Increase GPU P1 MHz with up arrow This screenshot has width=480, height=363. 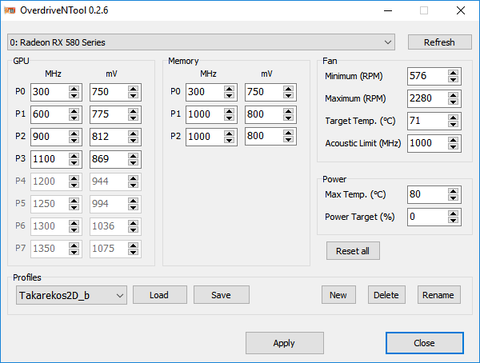click(74, 111)
